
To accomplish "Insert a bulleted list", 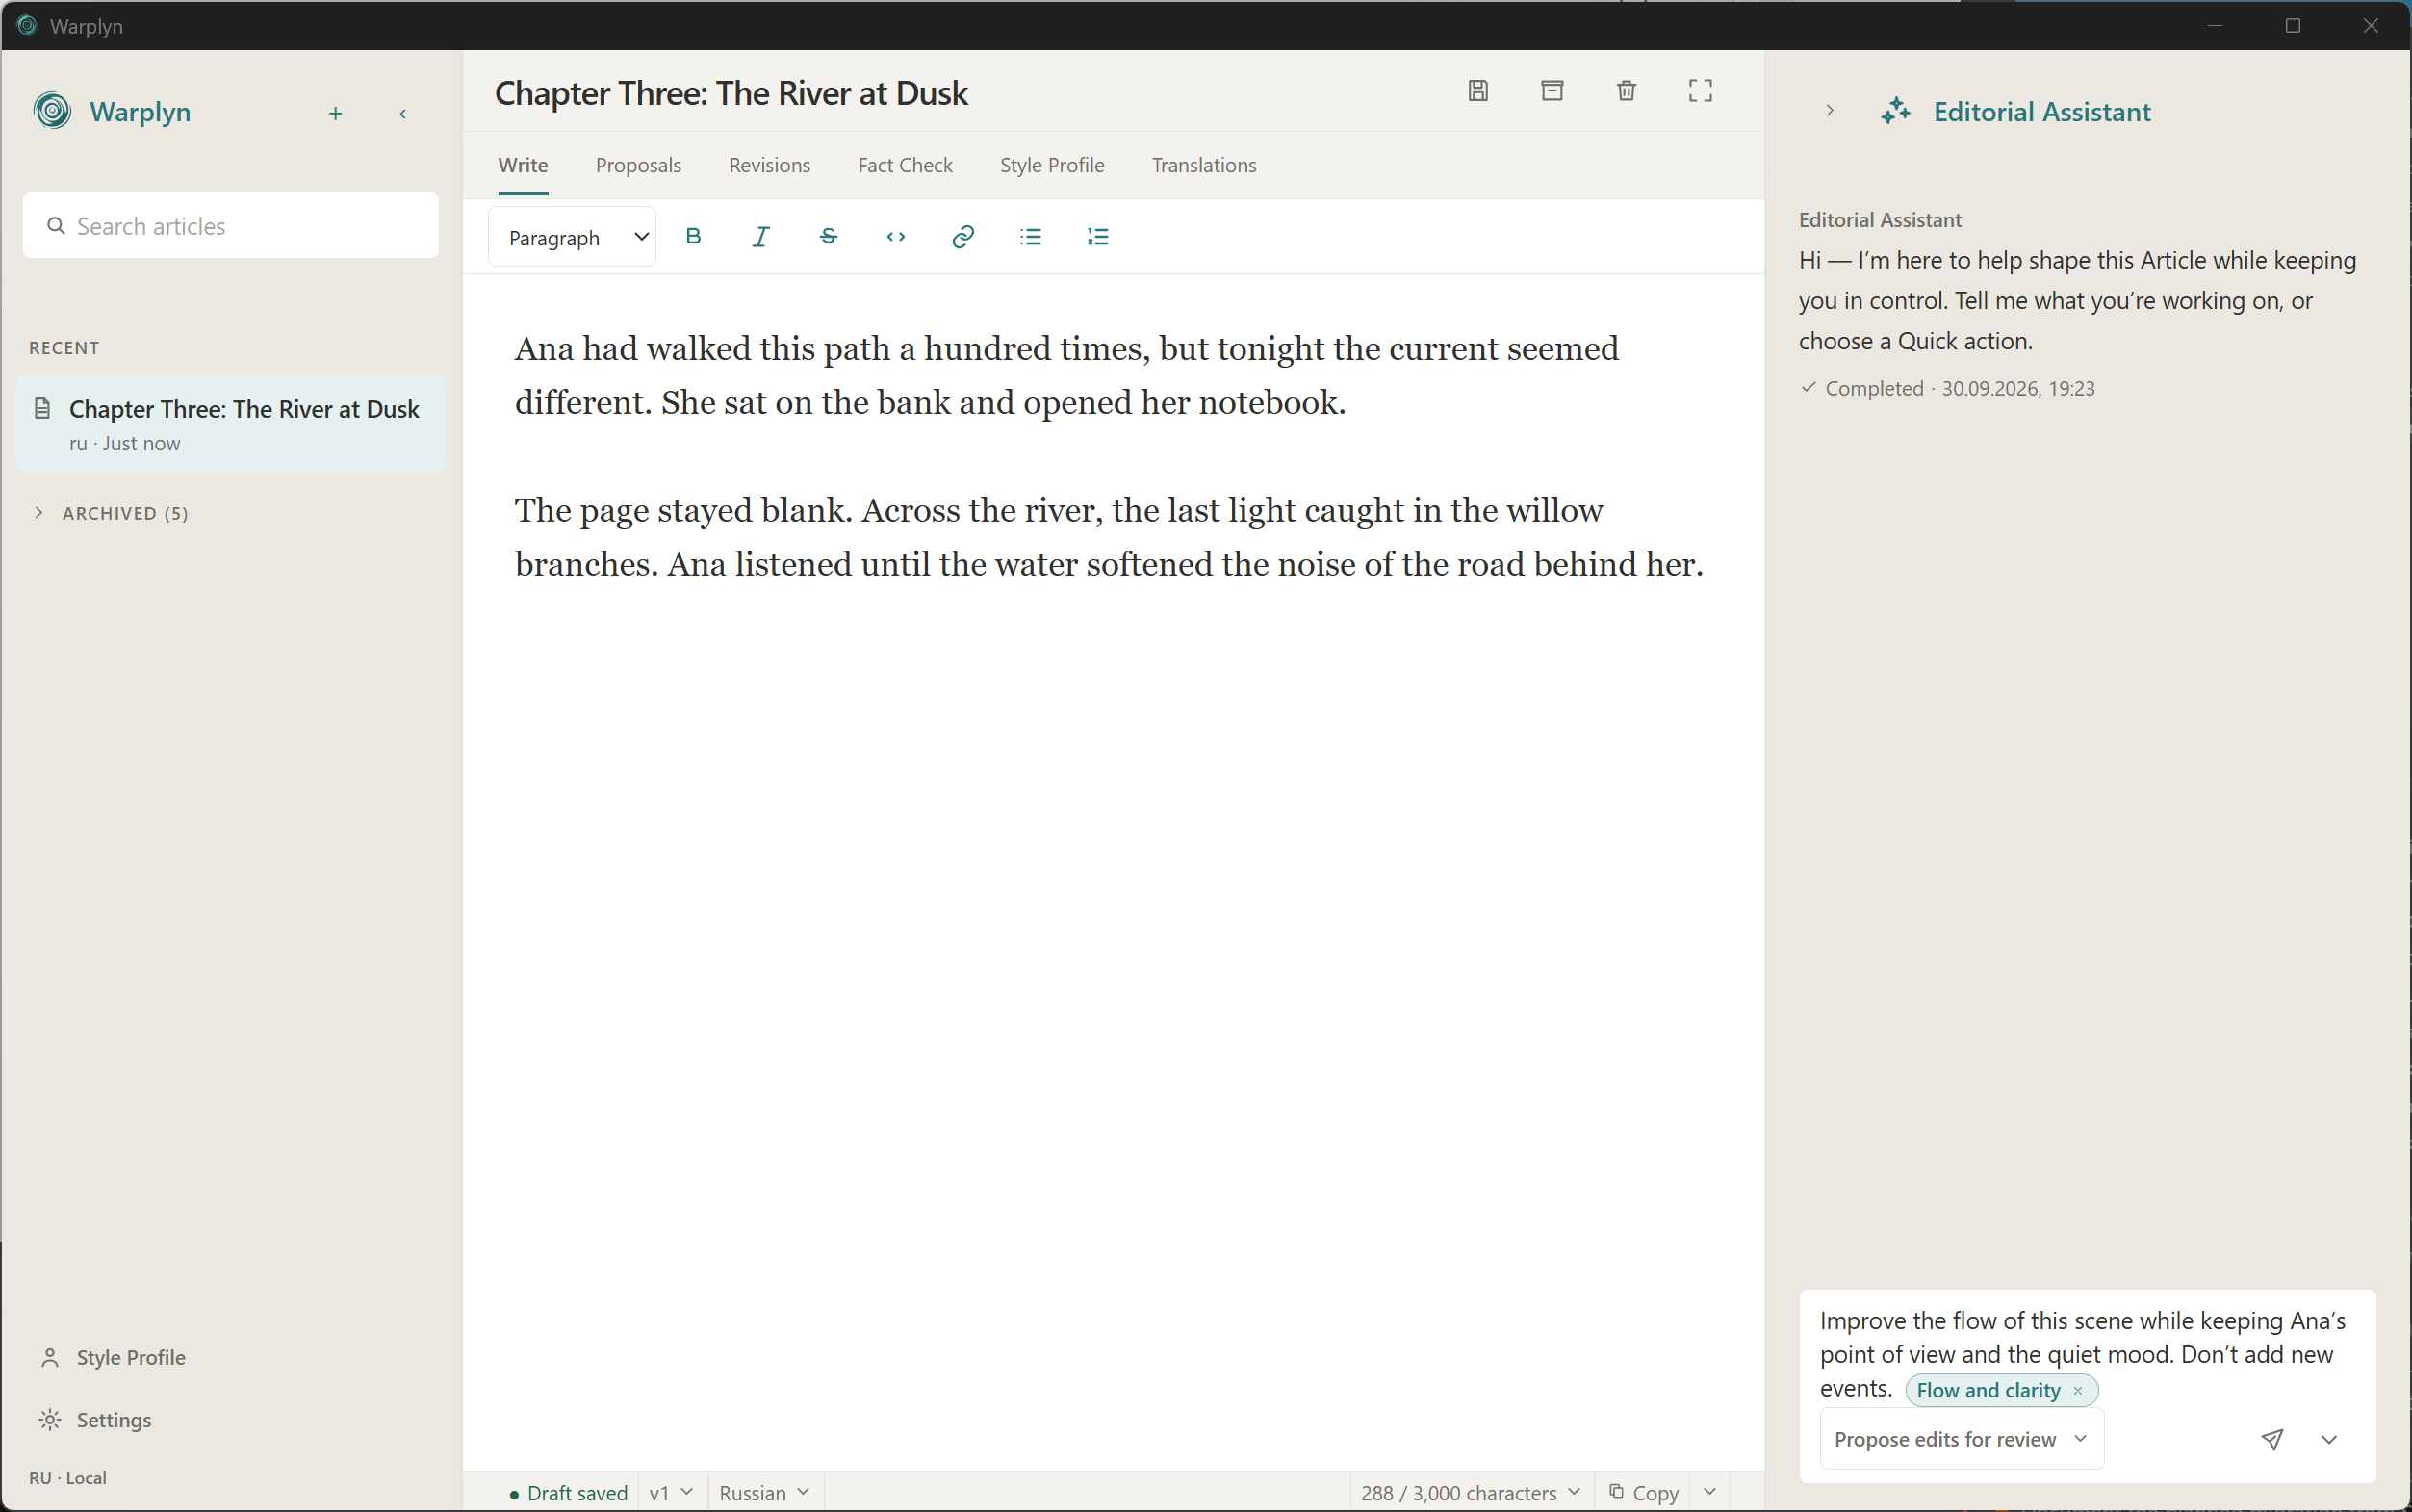I will click(x=1031, y=236).
